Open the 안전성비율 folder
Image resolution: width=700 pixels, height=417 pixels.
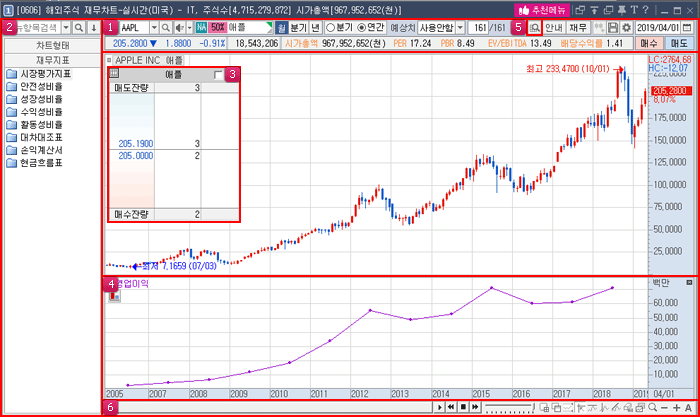35,87
